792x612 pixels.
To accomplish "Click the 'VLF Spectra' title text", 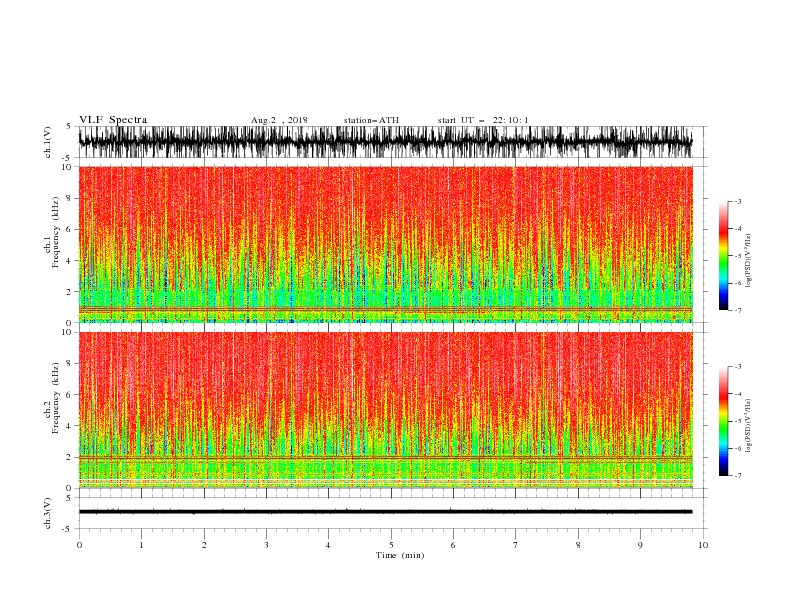I will 113,120.
